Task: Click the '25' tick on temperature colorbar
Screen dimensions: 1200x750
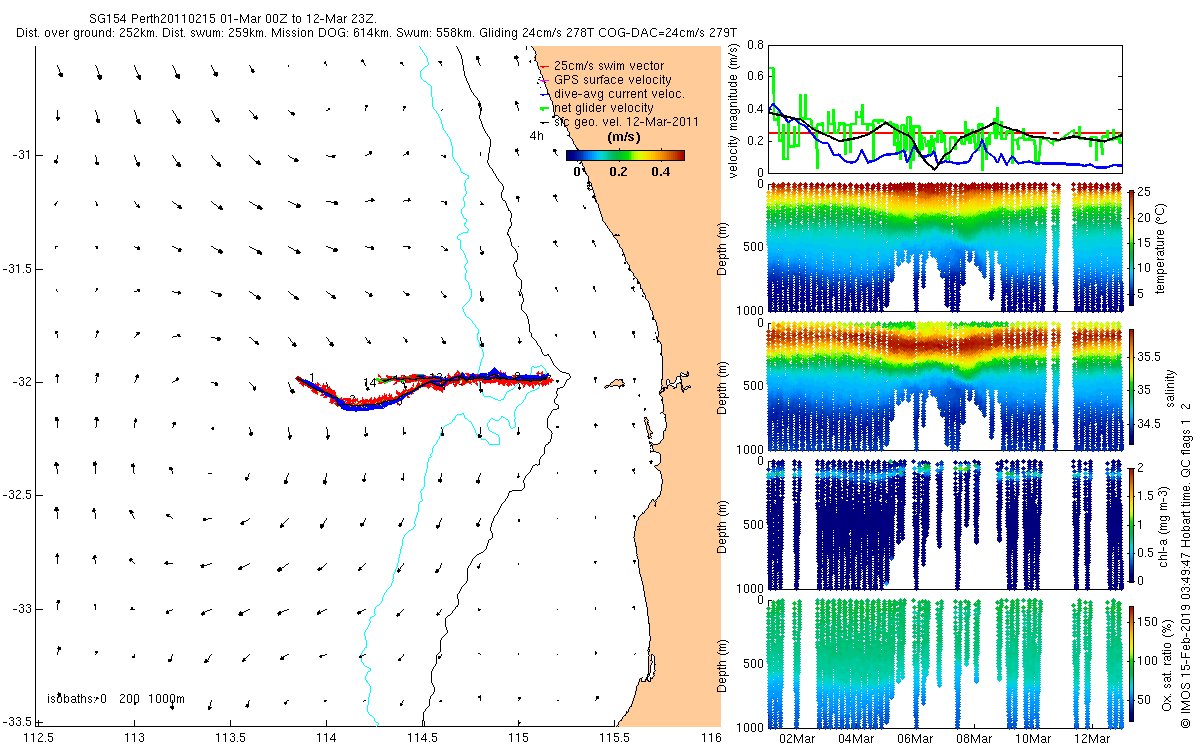Action: pyautogui.click(x=1145, y=190)
